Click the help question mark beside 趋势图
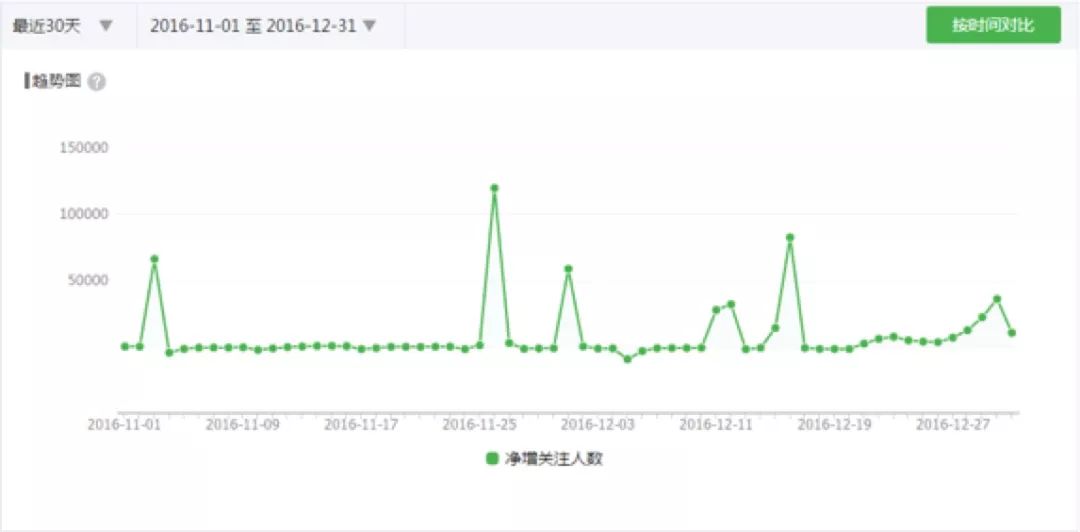 (x=97, y=82)
